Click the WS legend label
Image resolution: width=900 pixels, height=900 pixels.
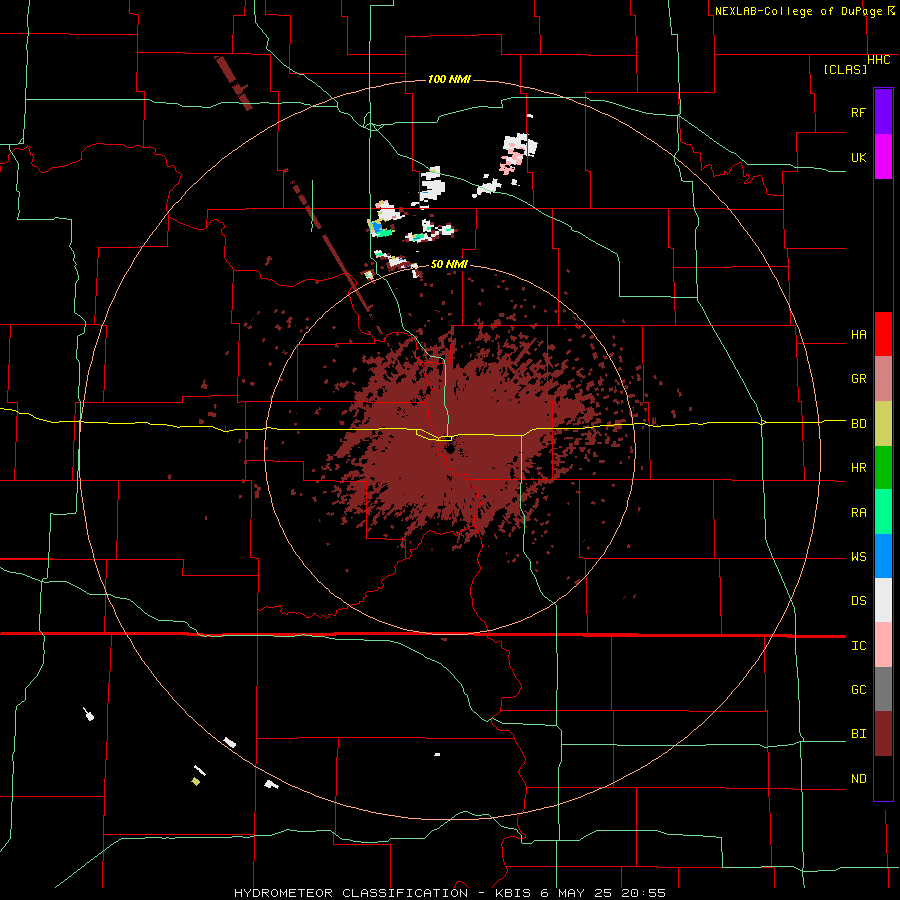[858, 557]
